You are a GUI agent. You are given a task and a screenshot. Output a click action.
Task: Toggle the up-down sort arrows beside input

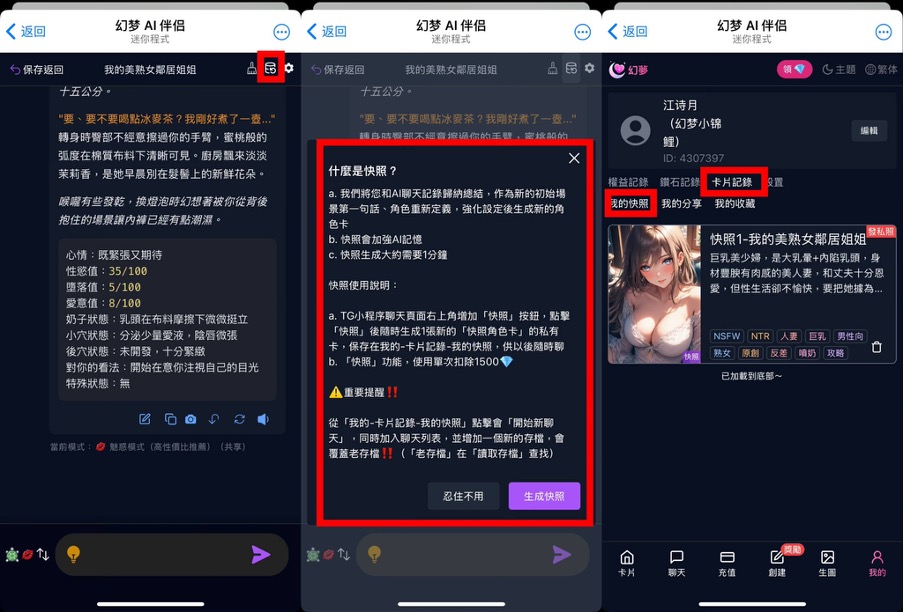coord(42,555)
